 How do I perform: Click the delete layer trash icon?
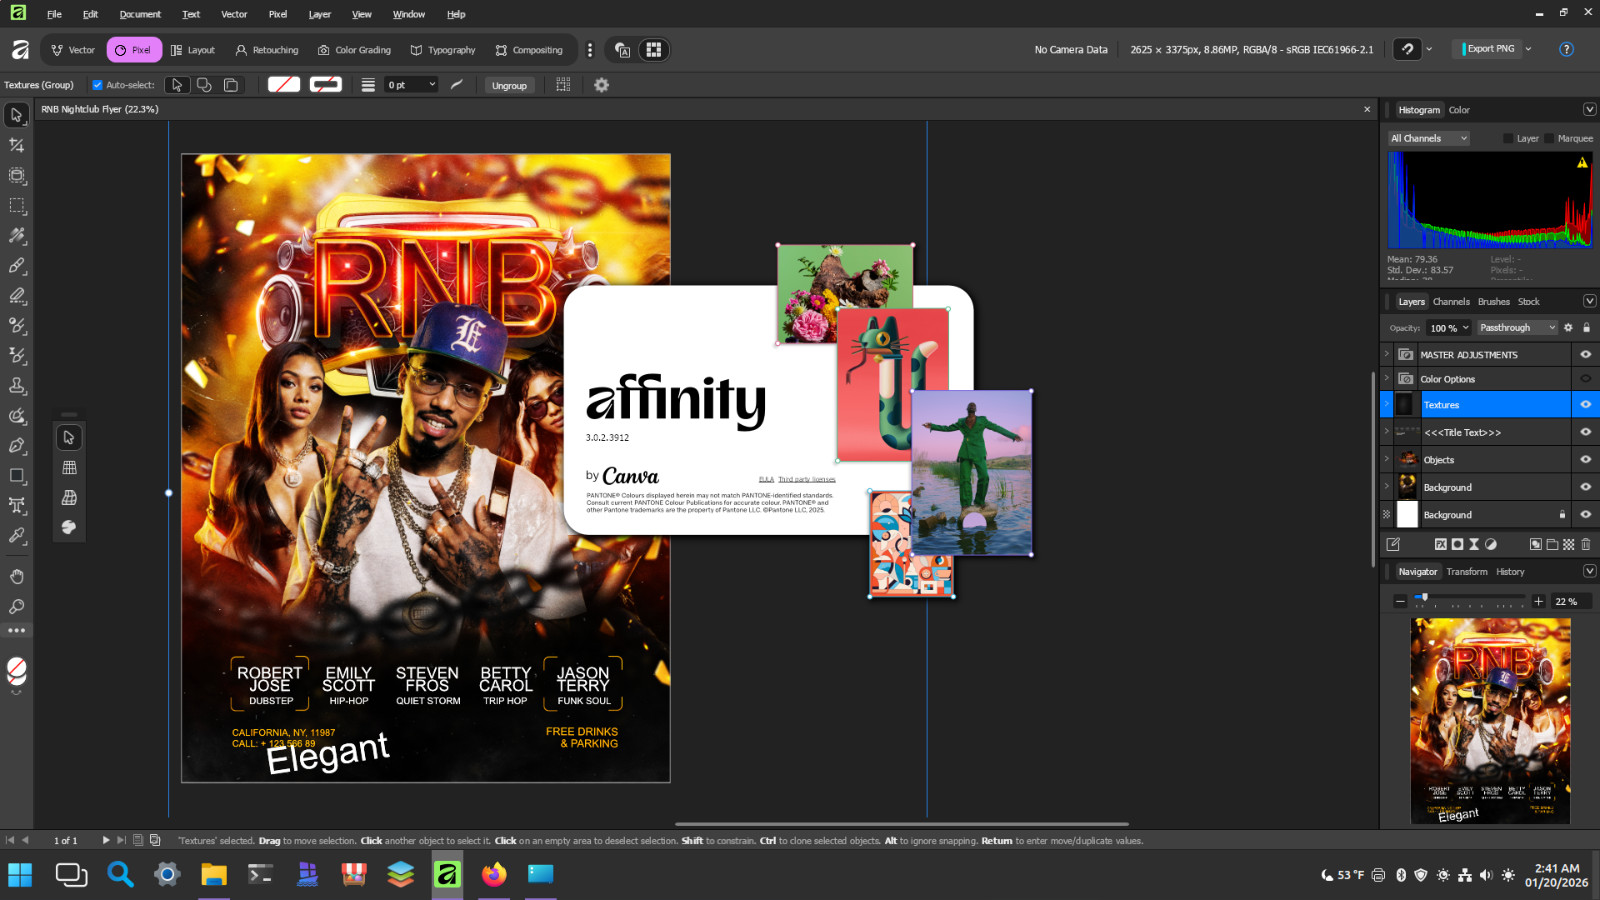(x=1585, y=544)
